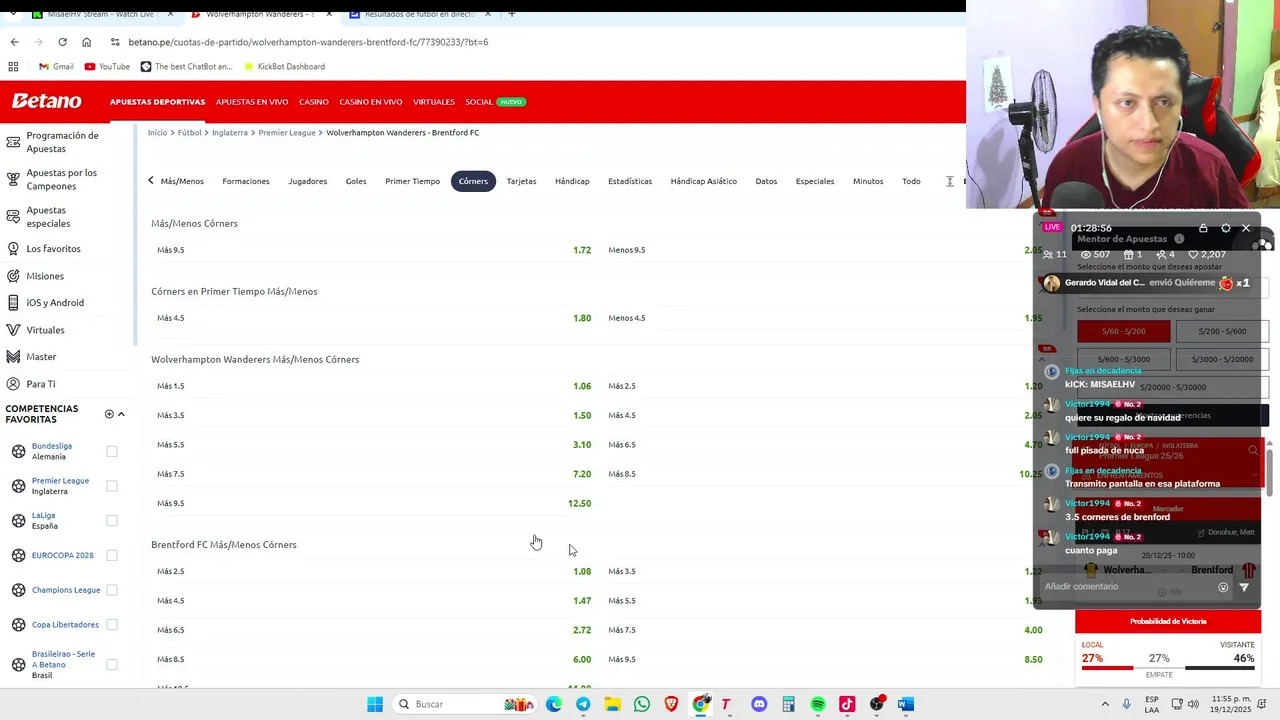1280x720 pixels.
Task: Collapse the Competencias Favoritas section
Action: coord(121,414)
